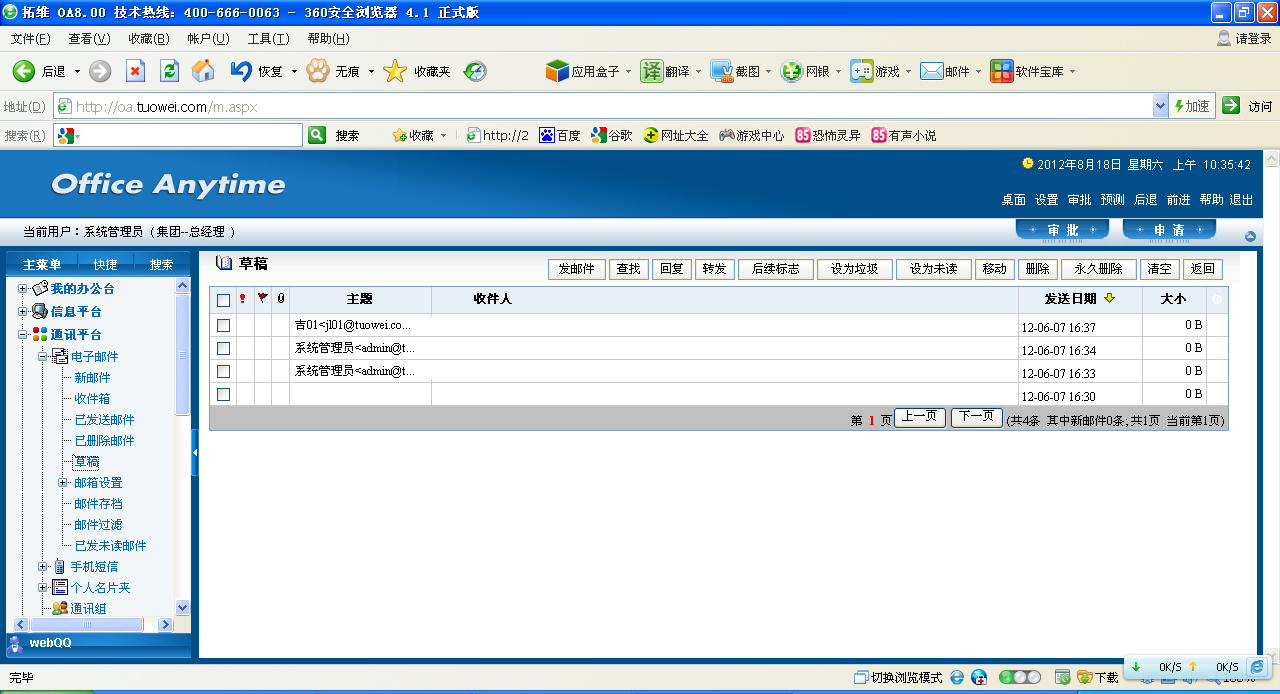1280x694 pixels.
Task: Switch to the 快捷 tab
Action: click(105, 265)
